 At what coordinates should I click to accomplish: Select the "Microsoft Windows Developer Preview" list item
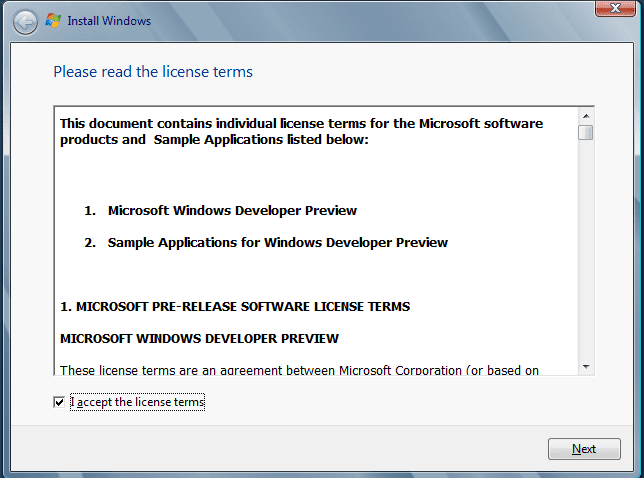(x=232, y=210)
